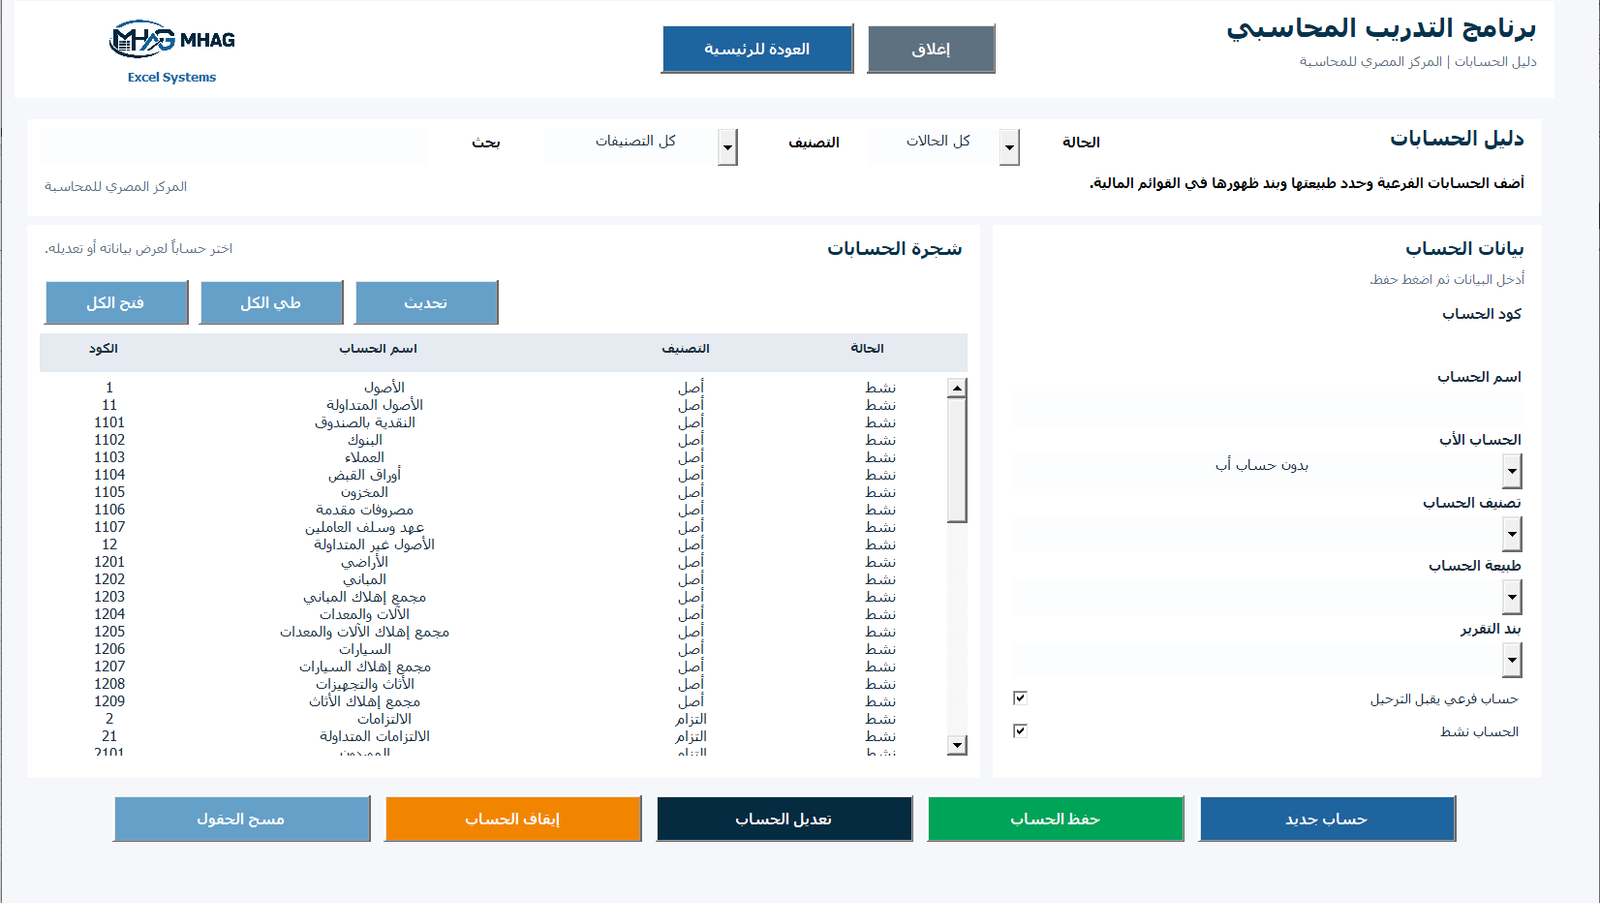Open the التصنيف filter dropdown arrow

[x=728, y=148]
